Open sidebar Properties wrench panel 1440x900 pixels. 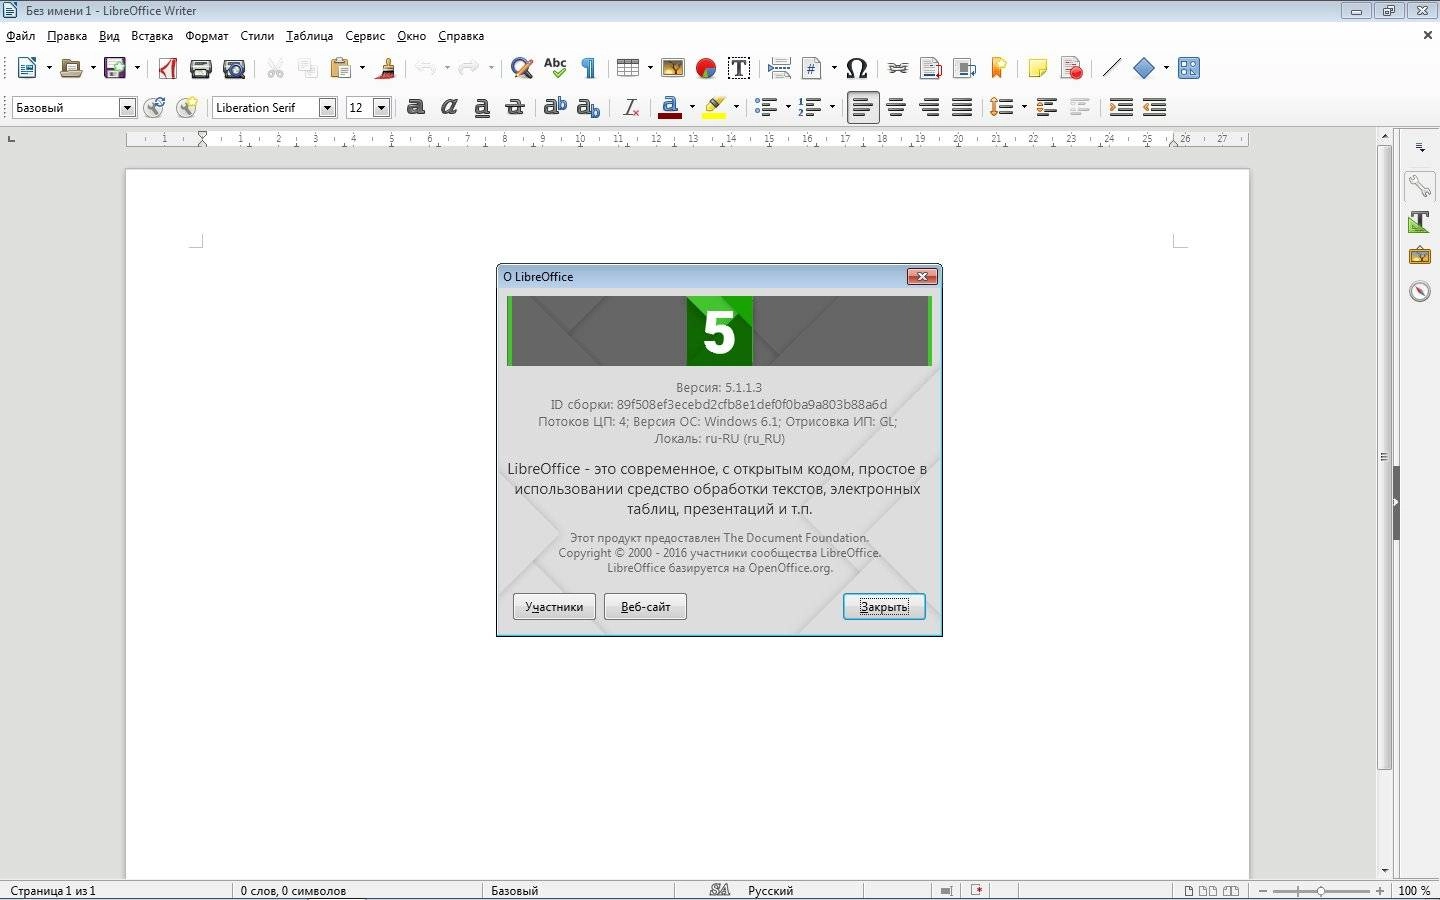pyautogui.click(x=1420, y=185)
